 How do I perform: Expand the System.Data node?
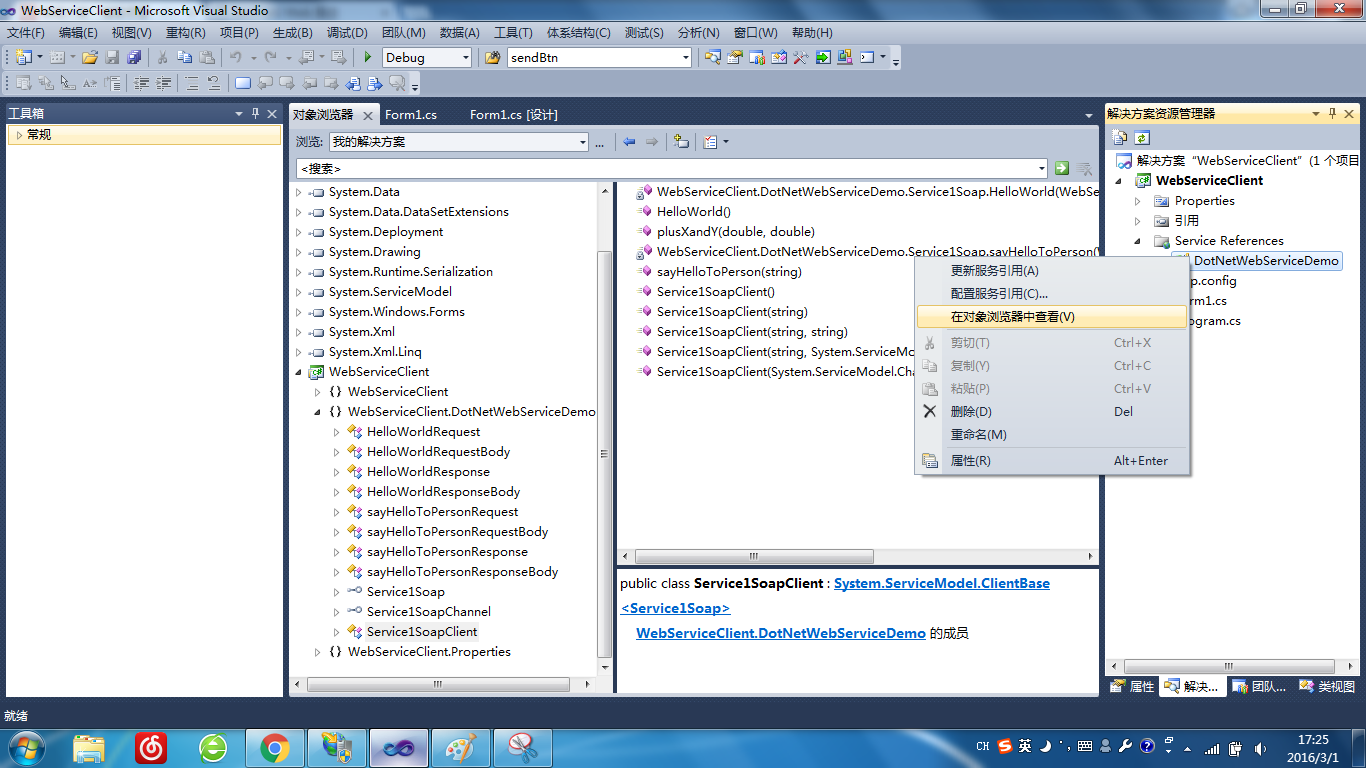298,192
